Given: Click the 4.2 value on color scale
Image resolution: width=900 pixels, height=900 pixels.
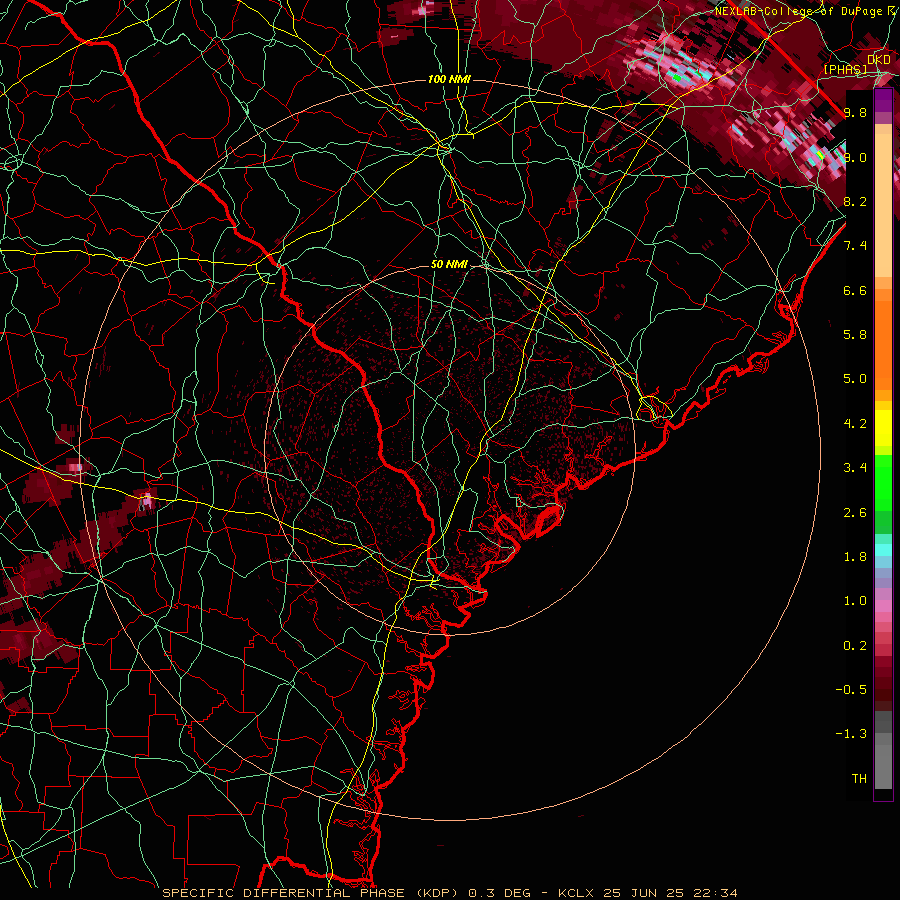Looking at the screenshot, I should pos(855,424).
